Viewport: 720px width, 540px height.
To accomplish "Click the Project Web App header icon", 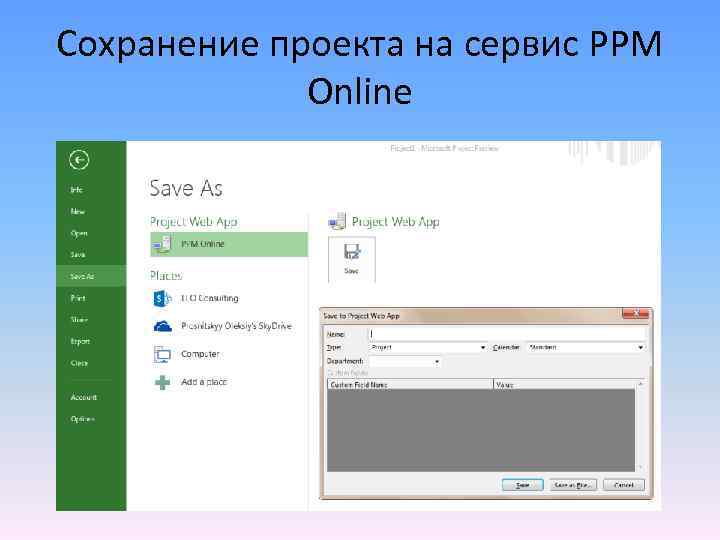I will pos(338,221).
